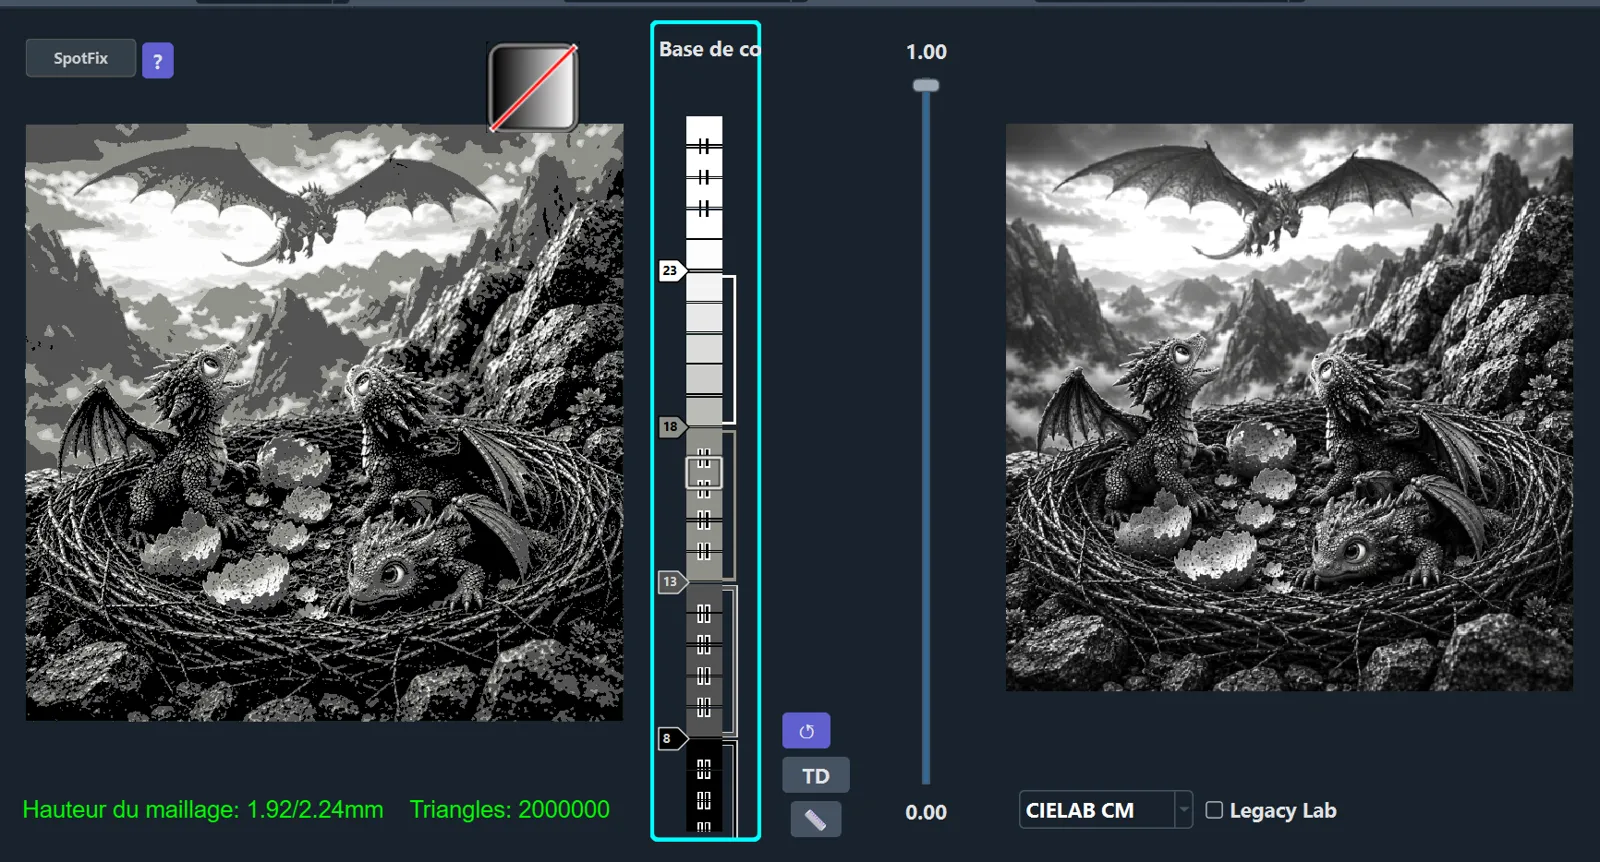
Task: Click the ruler measurement icon below TD
Action: pos(816,820)
